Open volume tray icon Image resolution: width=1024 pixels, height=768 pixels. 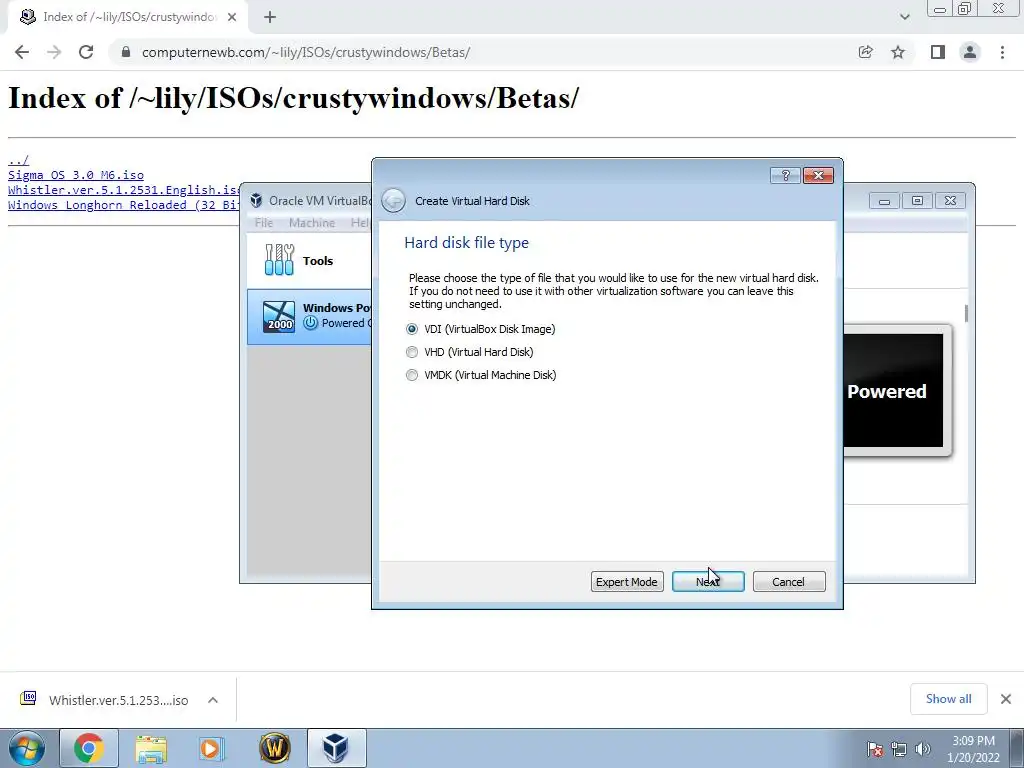[x=923, y=749]
